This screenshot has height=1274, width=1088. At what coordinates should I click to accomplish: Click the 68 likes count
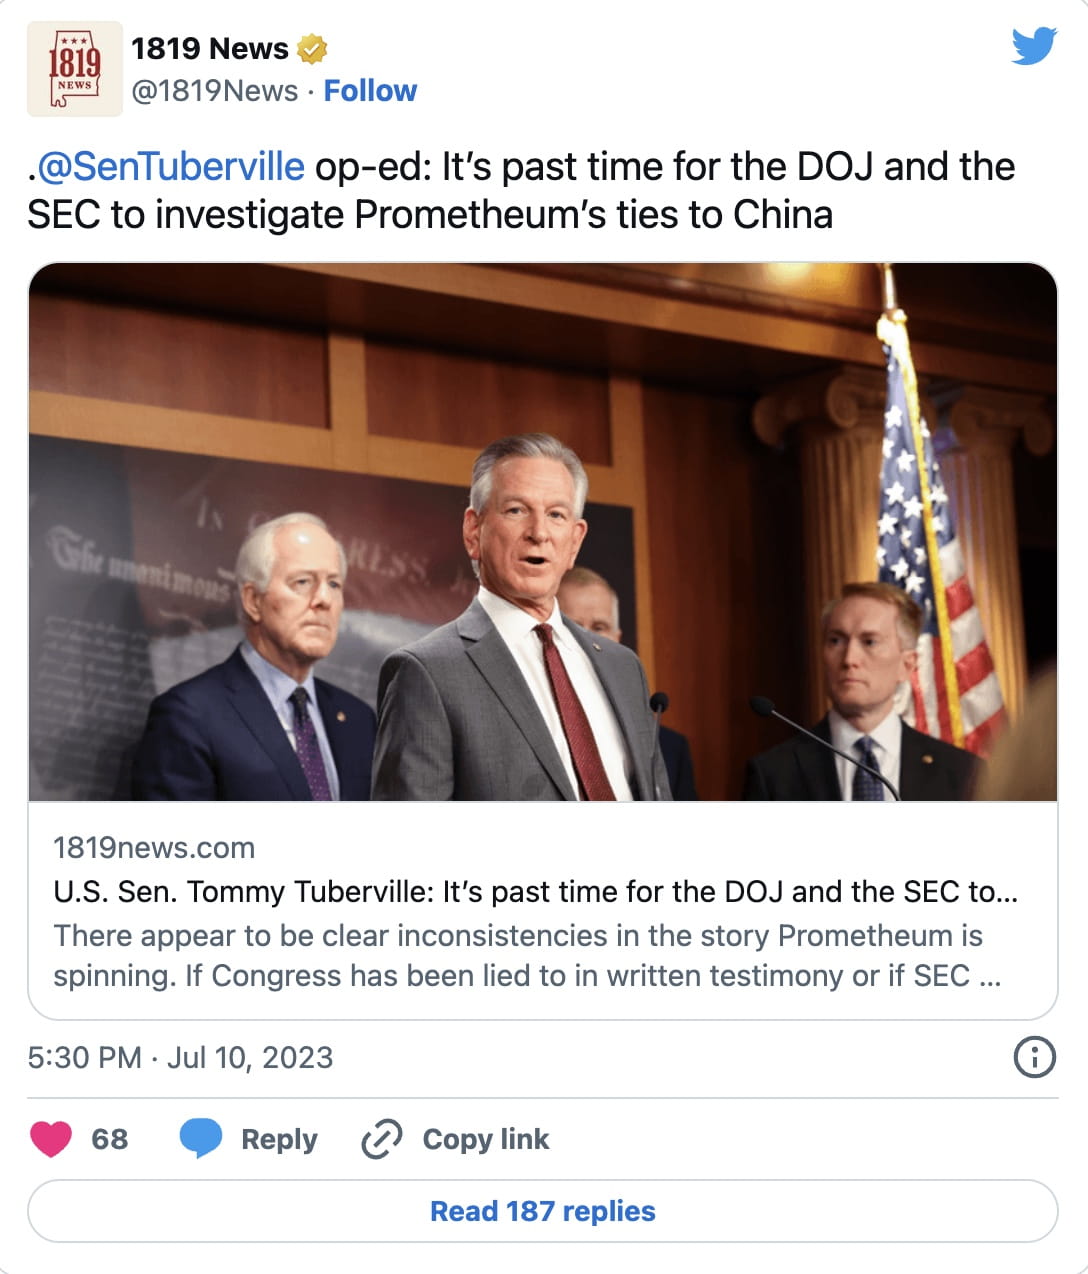point(112,1138)
